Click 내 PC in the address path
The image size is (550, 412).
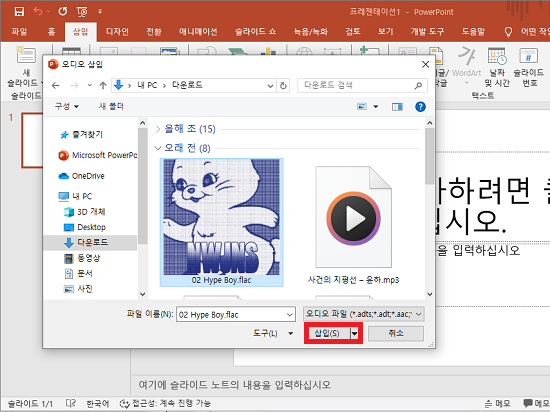click(x=147, y=85)
